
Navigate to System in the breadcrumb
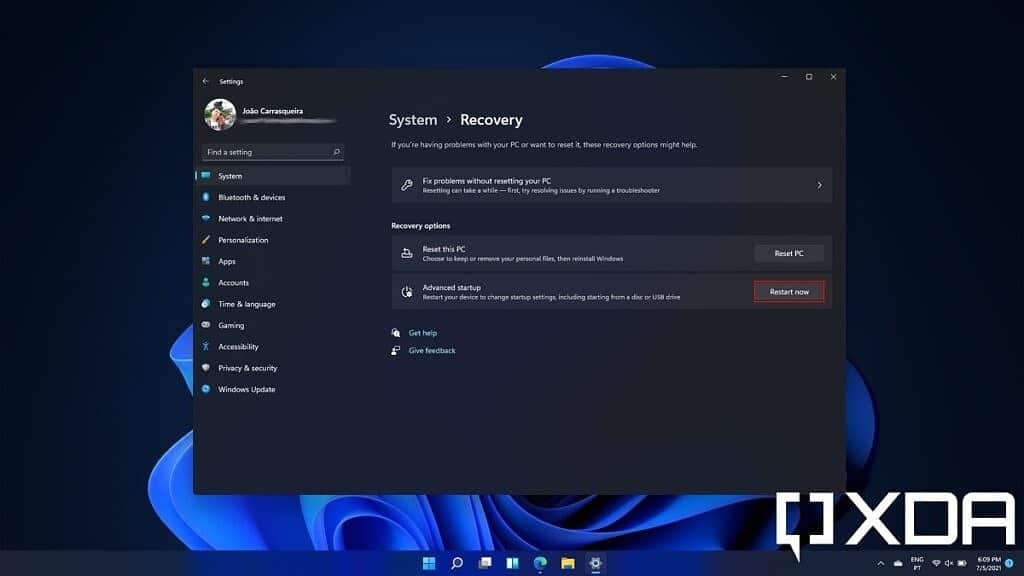(x=413, y=120)
